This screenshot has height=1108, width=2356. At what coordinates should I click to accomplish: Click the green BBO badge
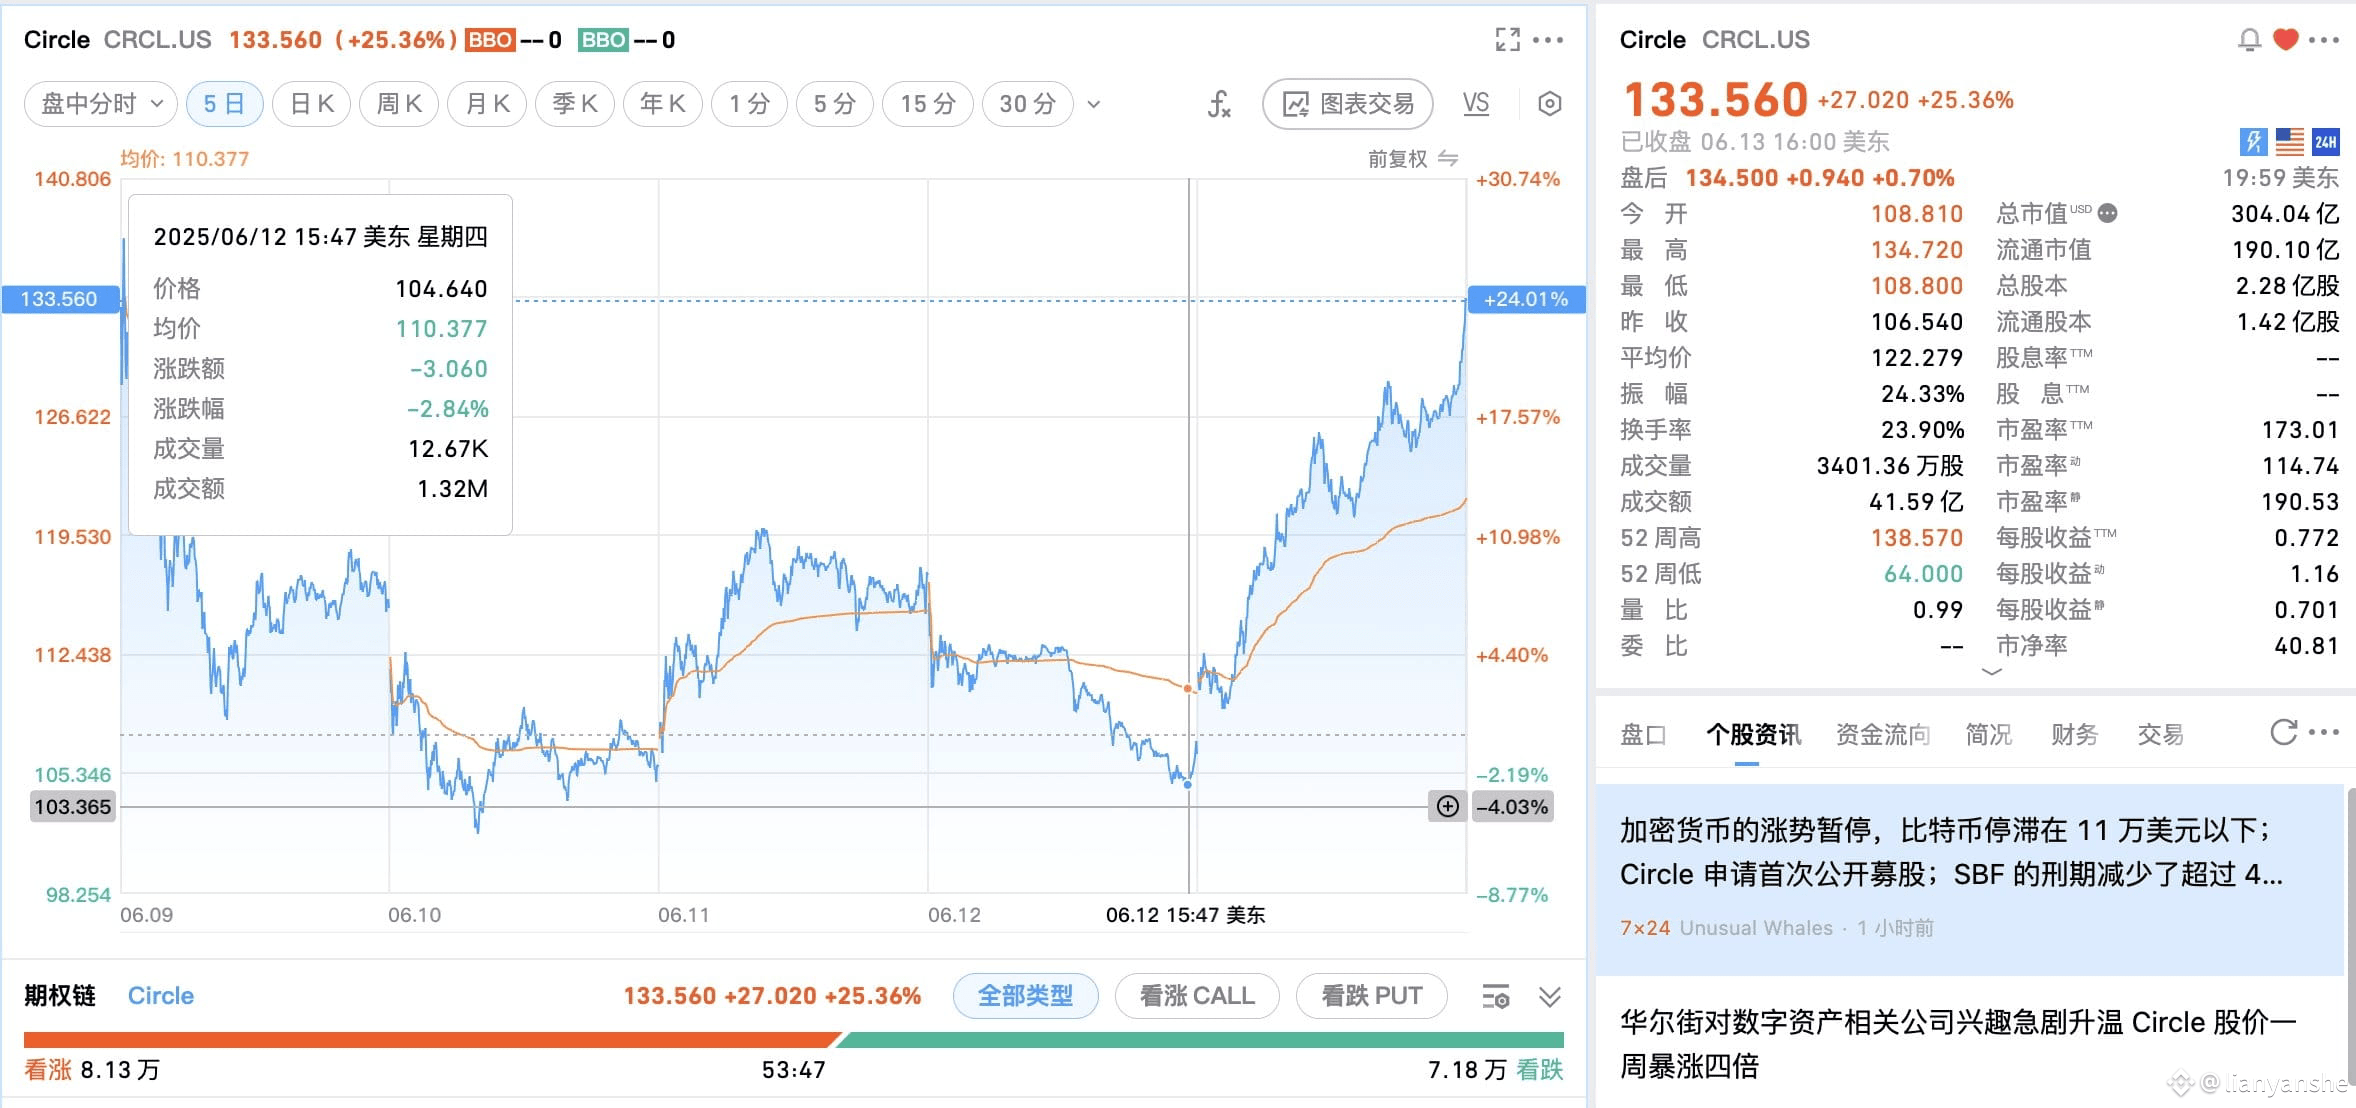[x=604, y=40]
